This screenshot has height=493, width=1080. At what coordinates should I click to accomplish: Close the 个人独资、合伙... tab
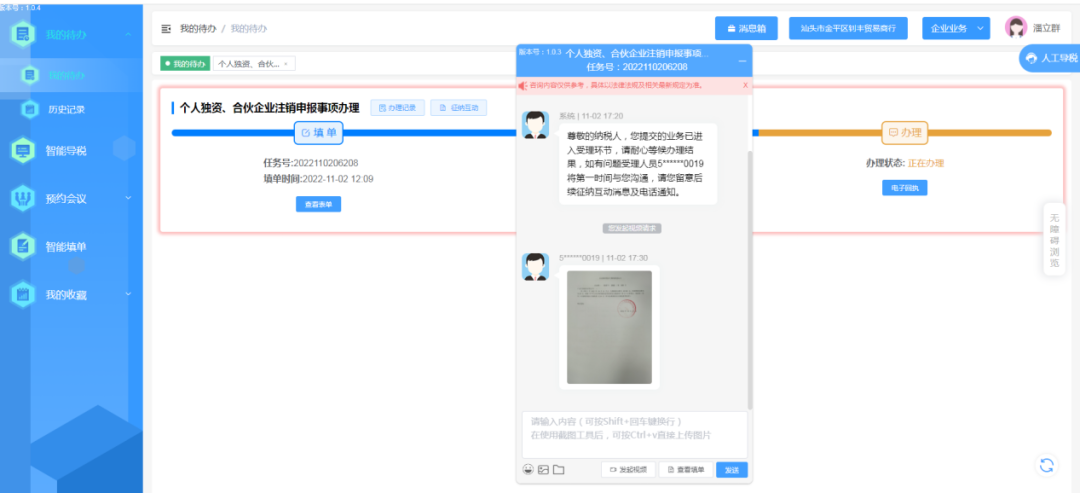[286, 64]
